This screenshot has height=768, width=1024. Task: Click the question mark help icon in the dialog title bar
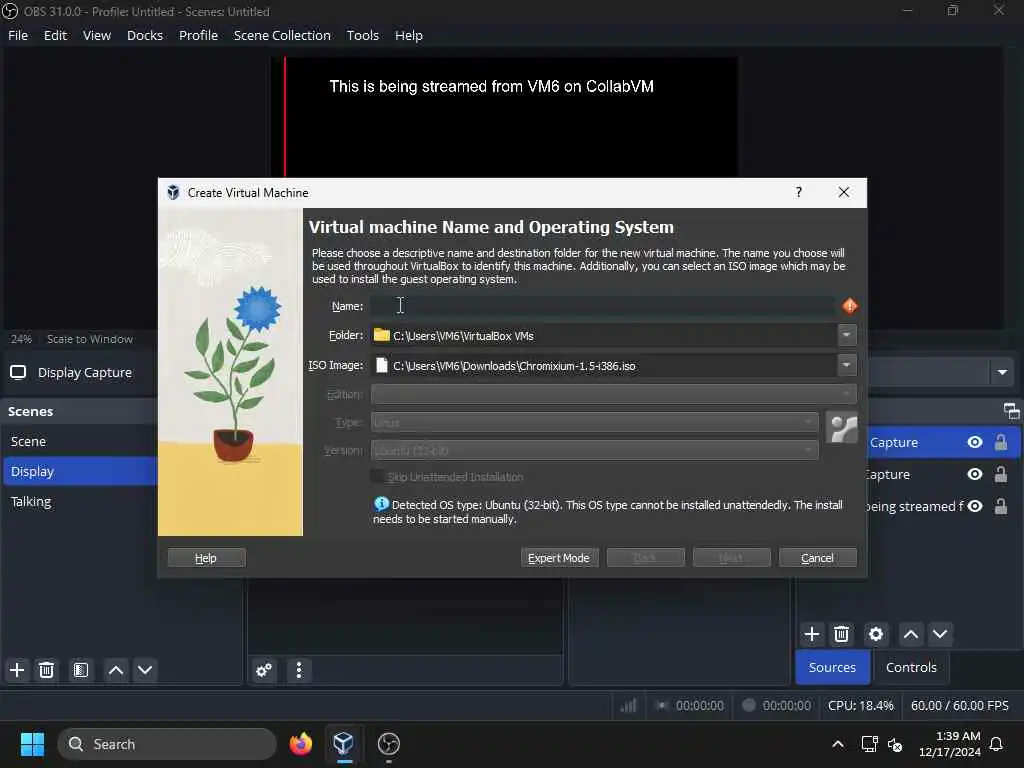pyautogui.click(x=799, y=192)
